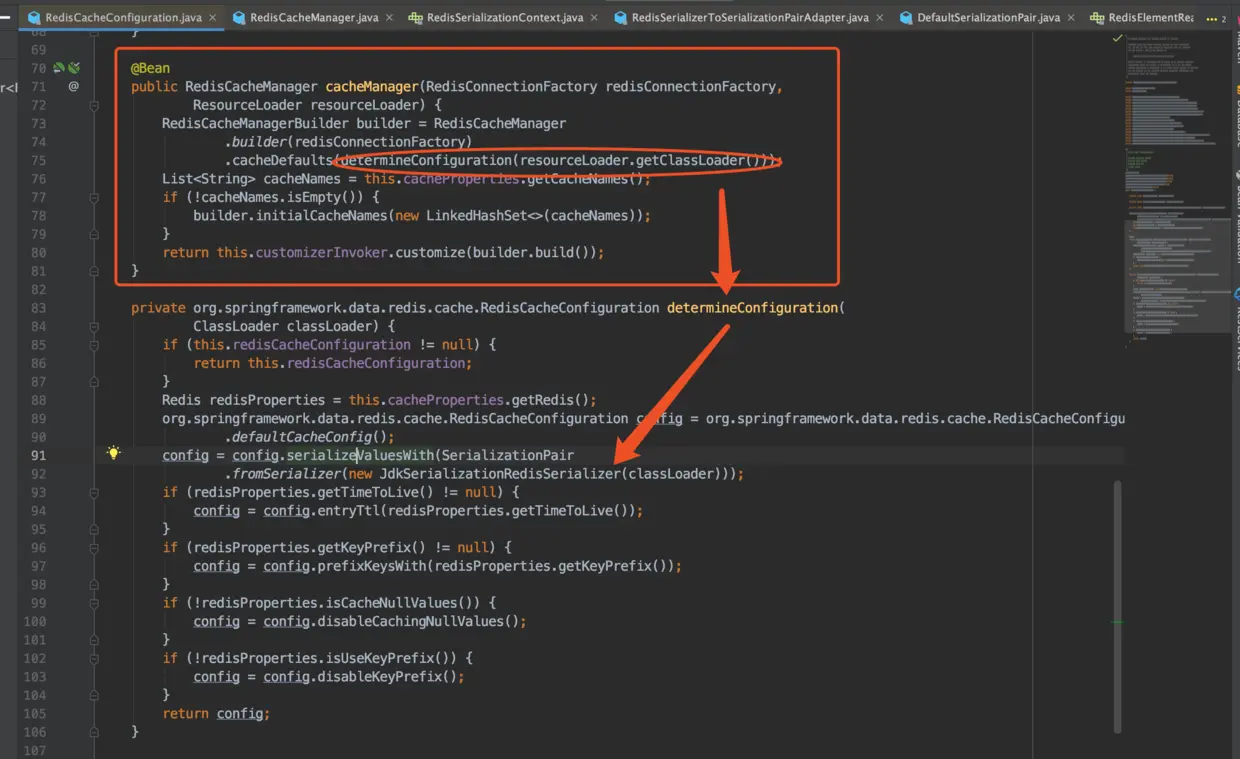Click green checkmark inspection status indicator
Image resolution: width=1240 pixels, height=759 pixels.
coord(1118,38)
